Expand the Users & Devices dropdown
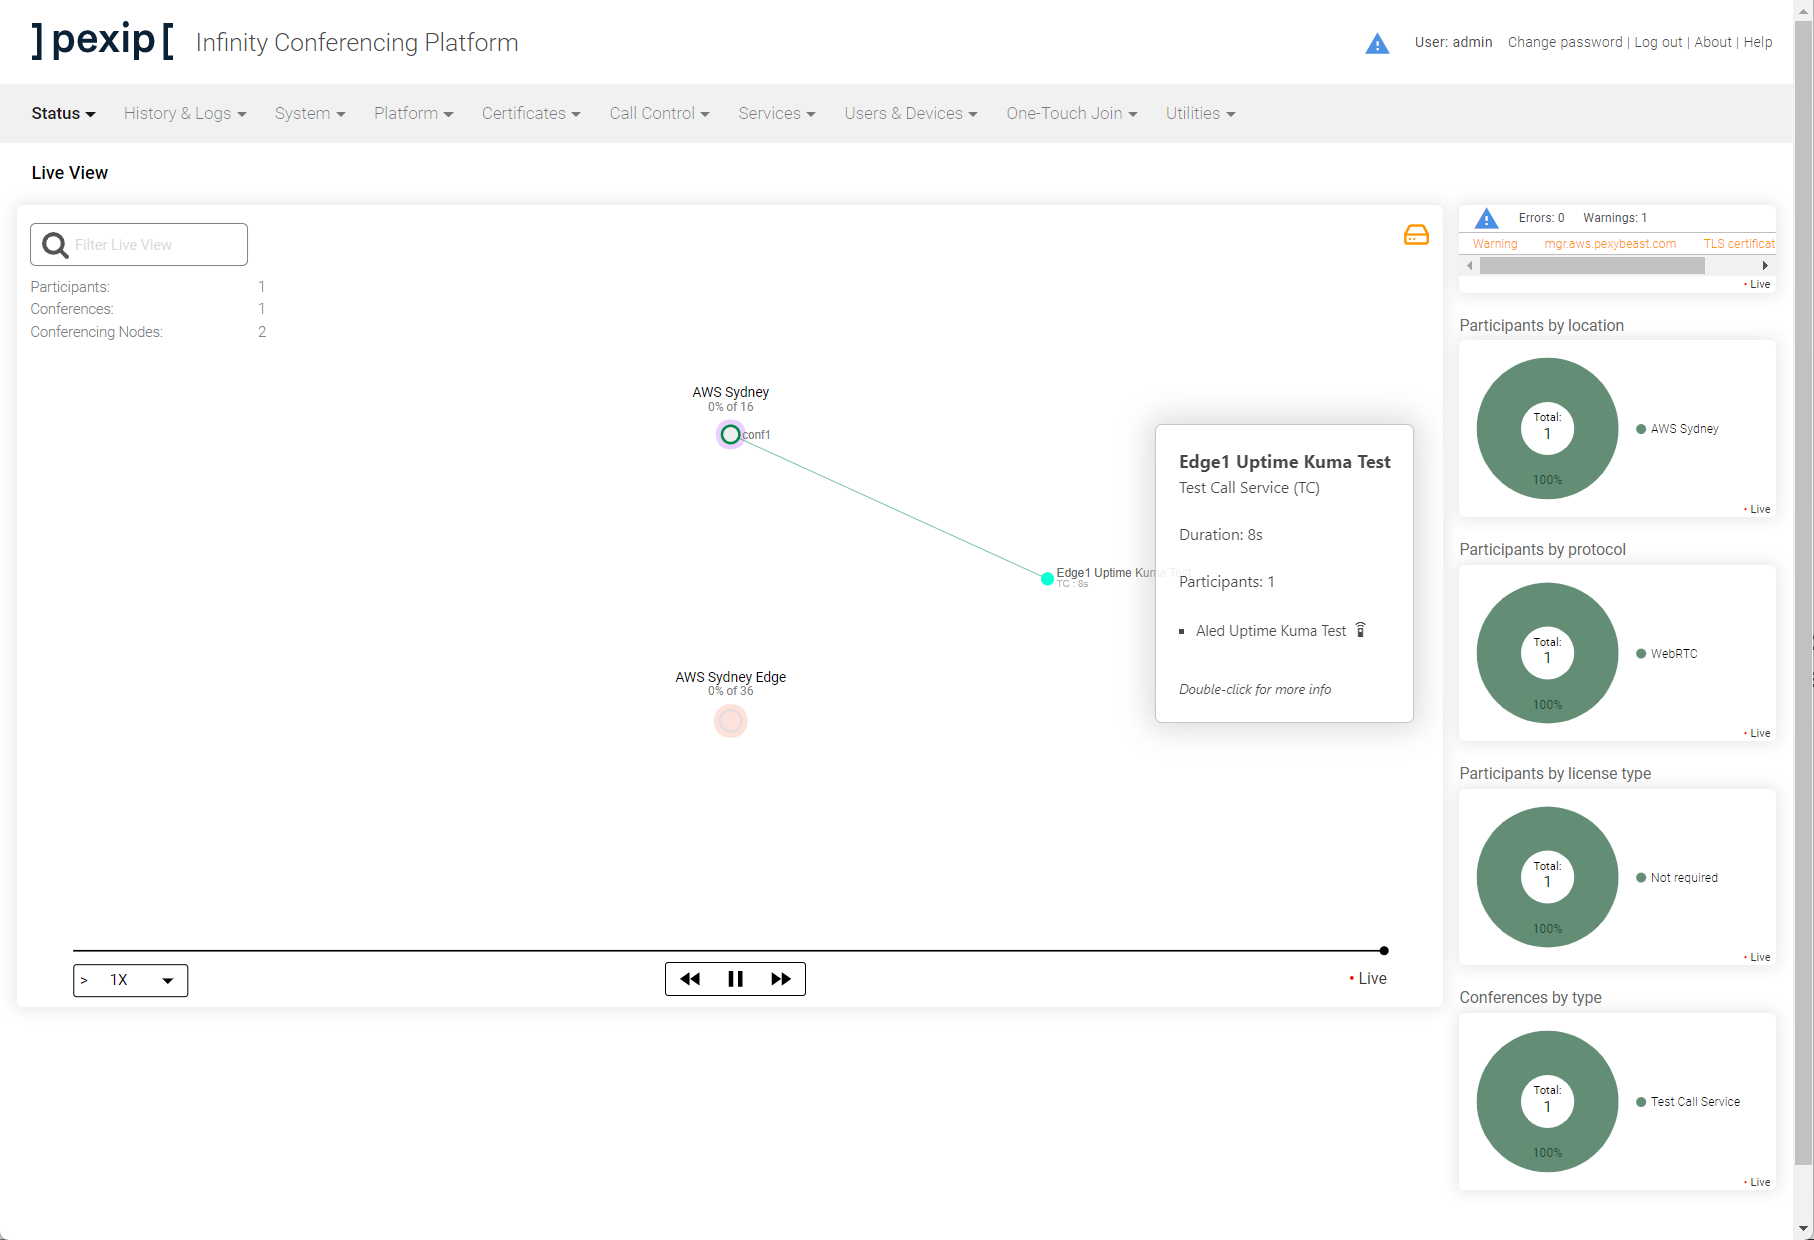 click(911, 114)
